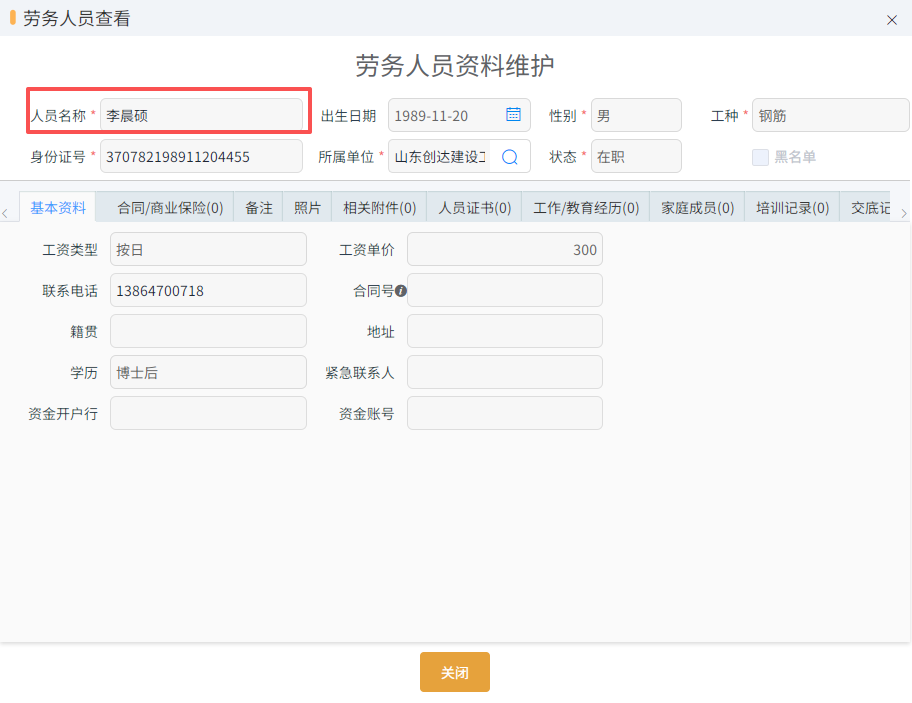Screen dimensions: 912x703
Task: Click the contract number info icon
Action: coord(401,291)
